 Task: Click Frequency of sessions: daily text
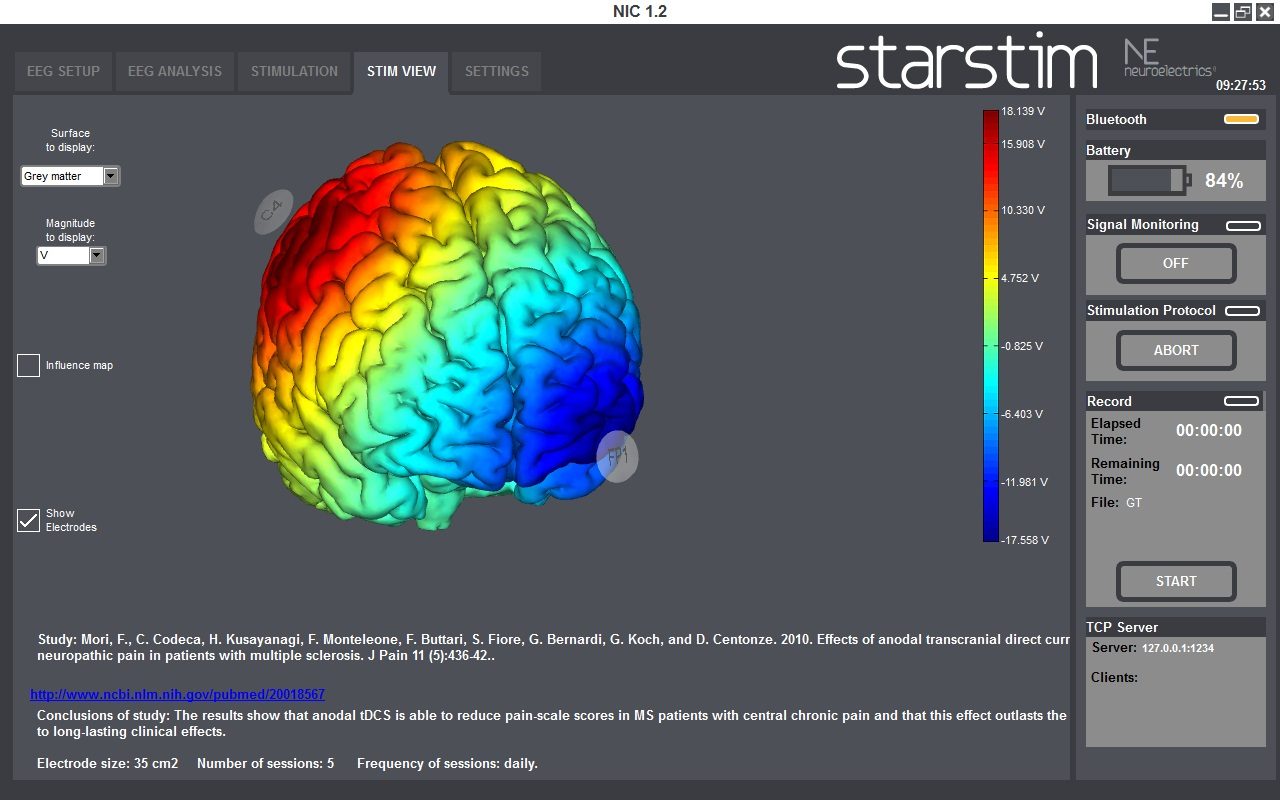pos(447,763)
